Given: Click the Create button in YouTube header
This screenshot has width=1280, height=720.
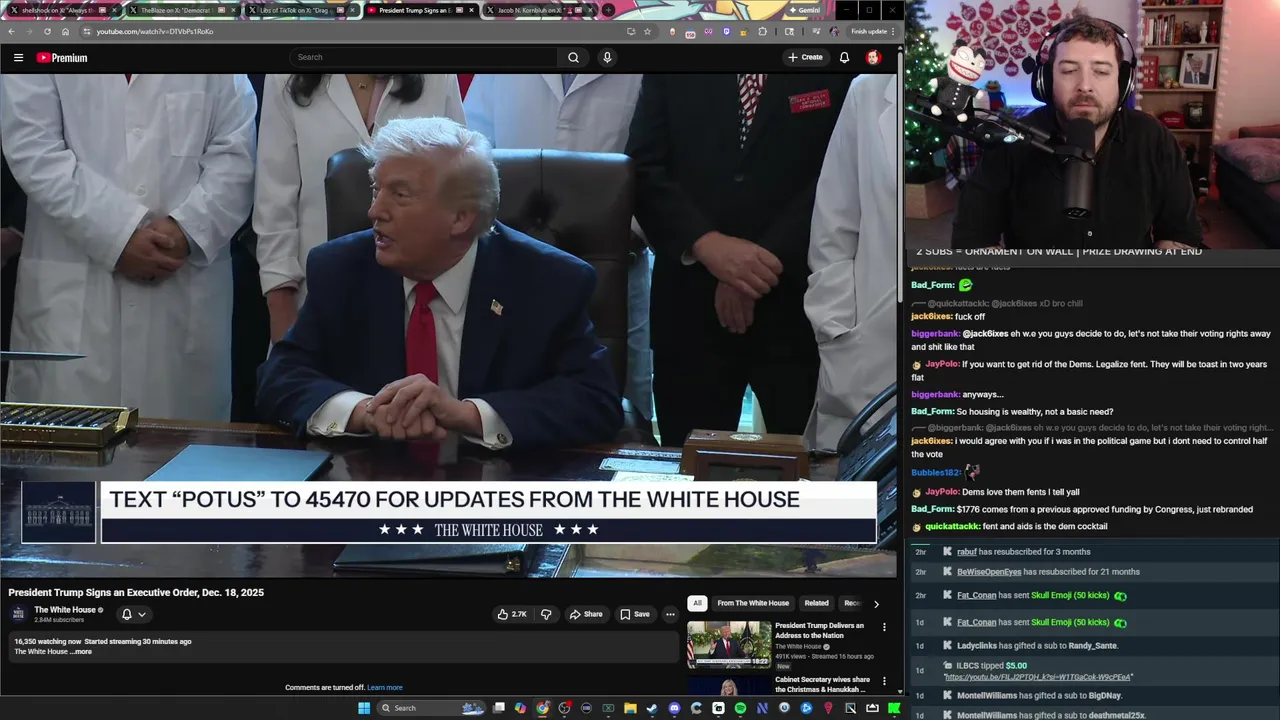Looking at the screenshot, I should coord(805,57).
